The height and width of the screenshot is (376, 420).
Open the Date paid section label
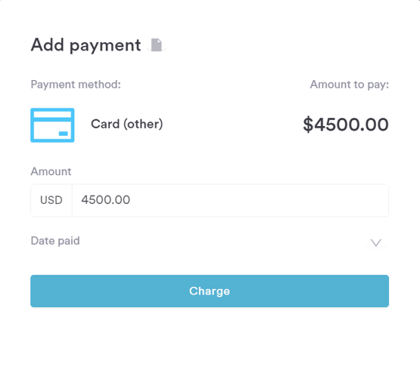(x=55, y=241)
